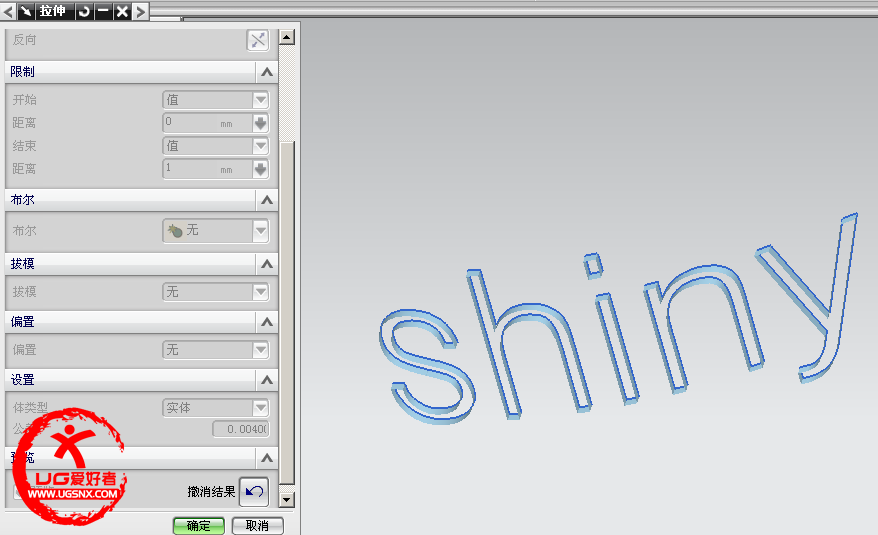Screen dimensions: 878x535
Task: Click the undo result (撤消结果) icon button
Action: click(x=254, y=492)
